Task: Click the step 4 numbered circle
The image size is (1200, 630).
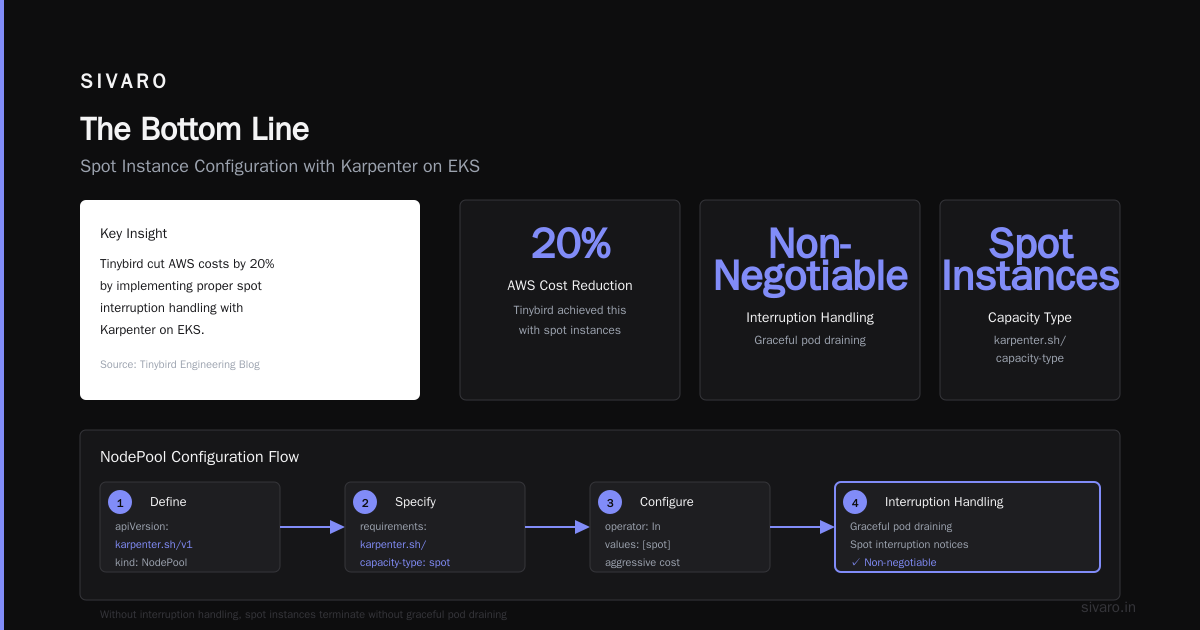Action: [855, 502]
